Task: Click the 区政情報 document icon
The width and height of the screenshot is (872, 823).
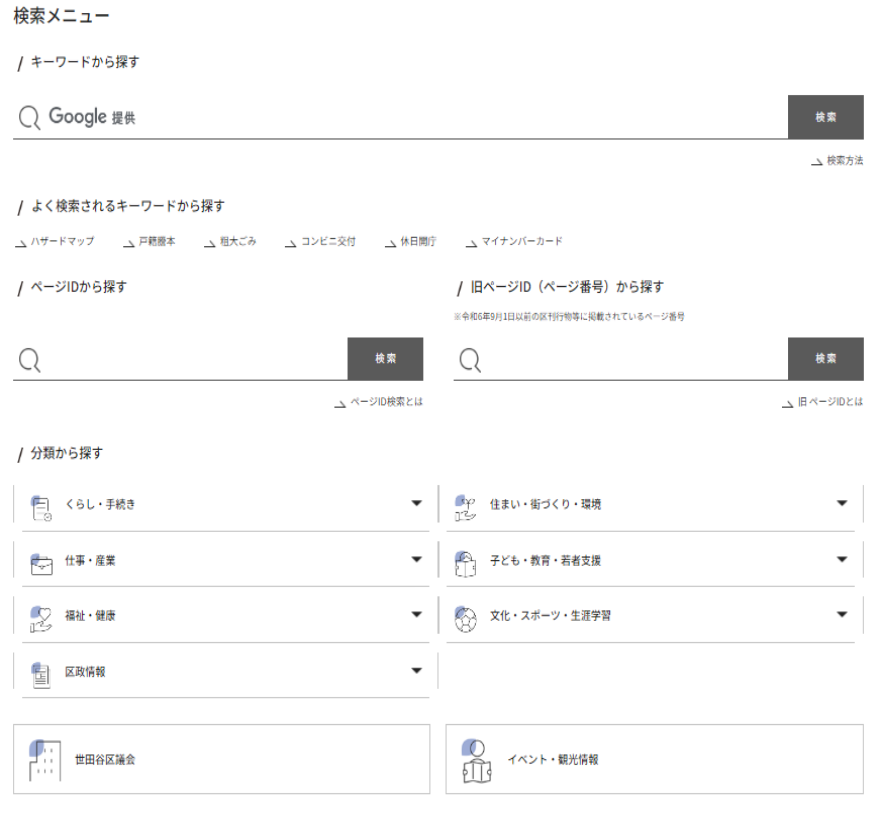Action: pyautogui.click(x=40, y=671)
